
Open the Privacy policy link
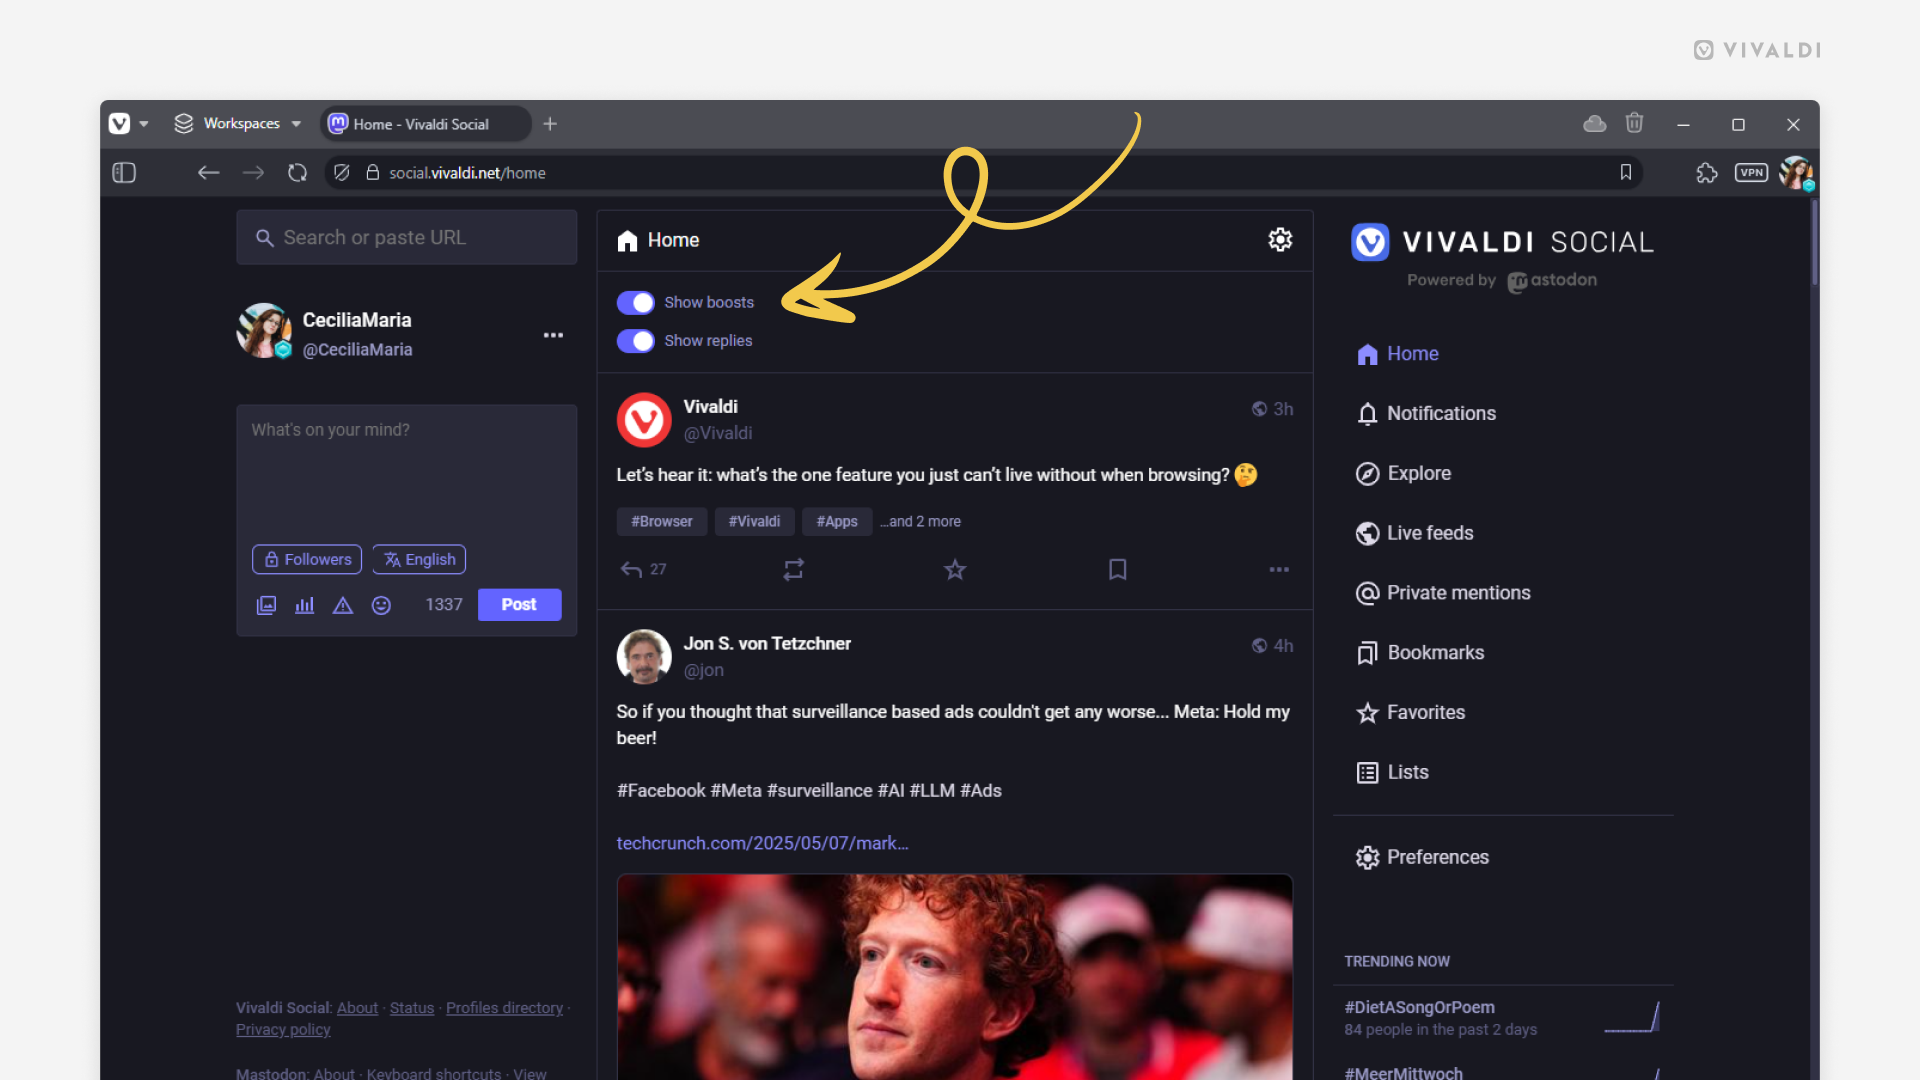point(283,1030)
